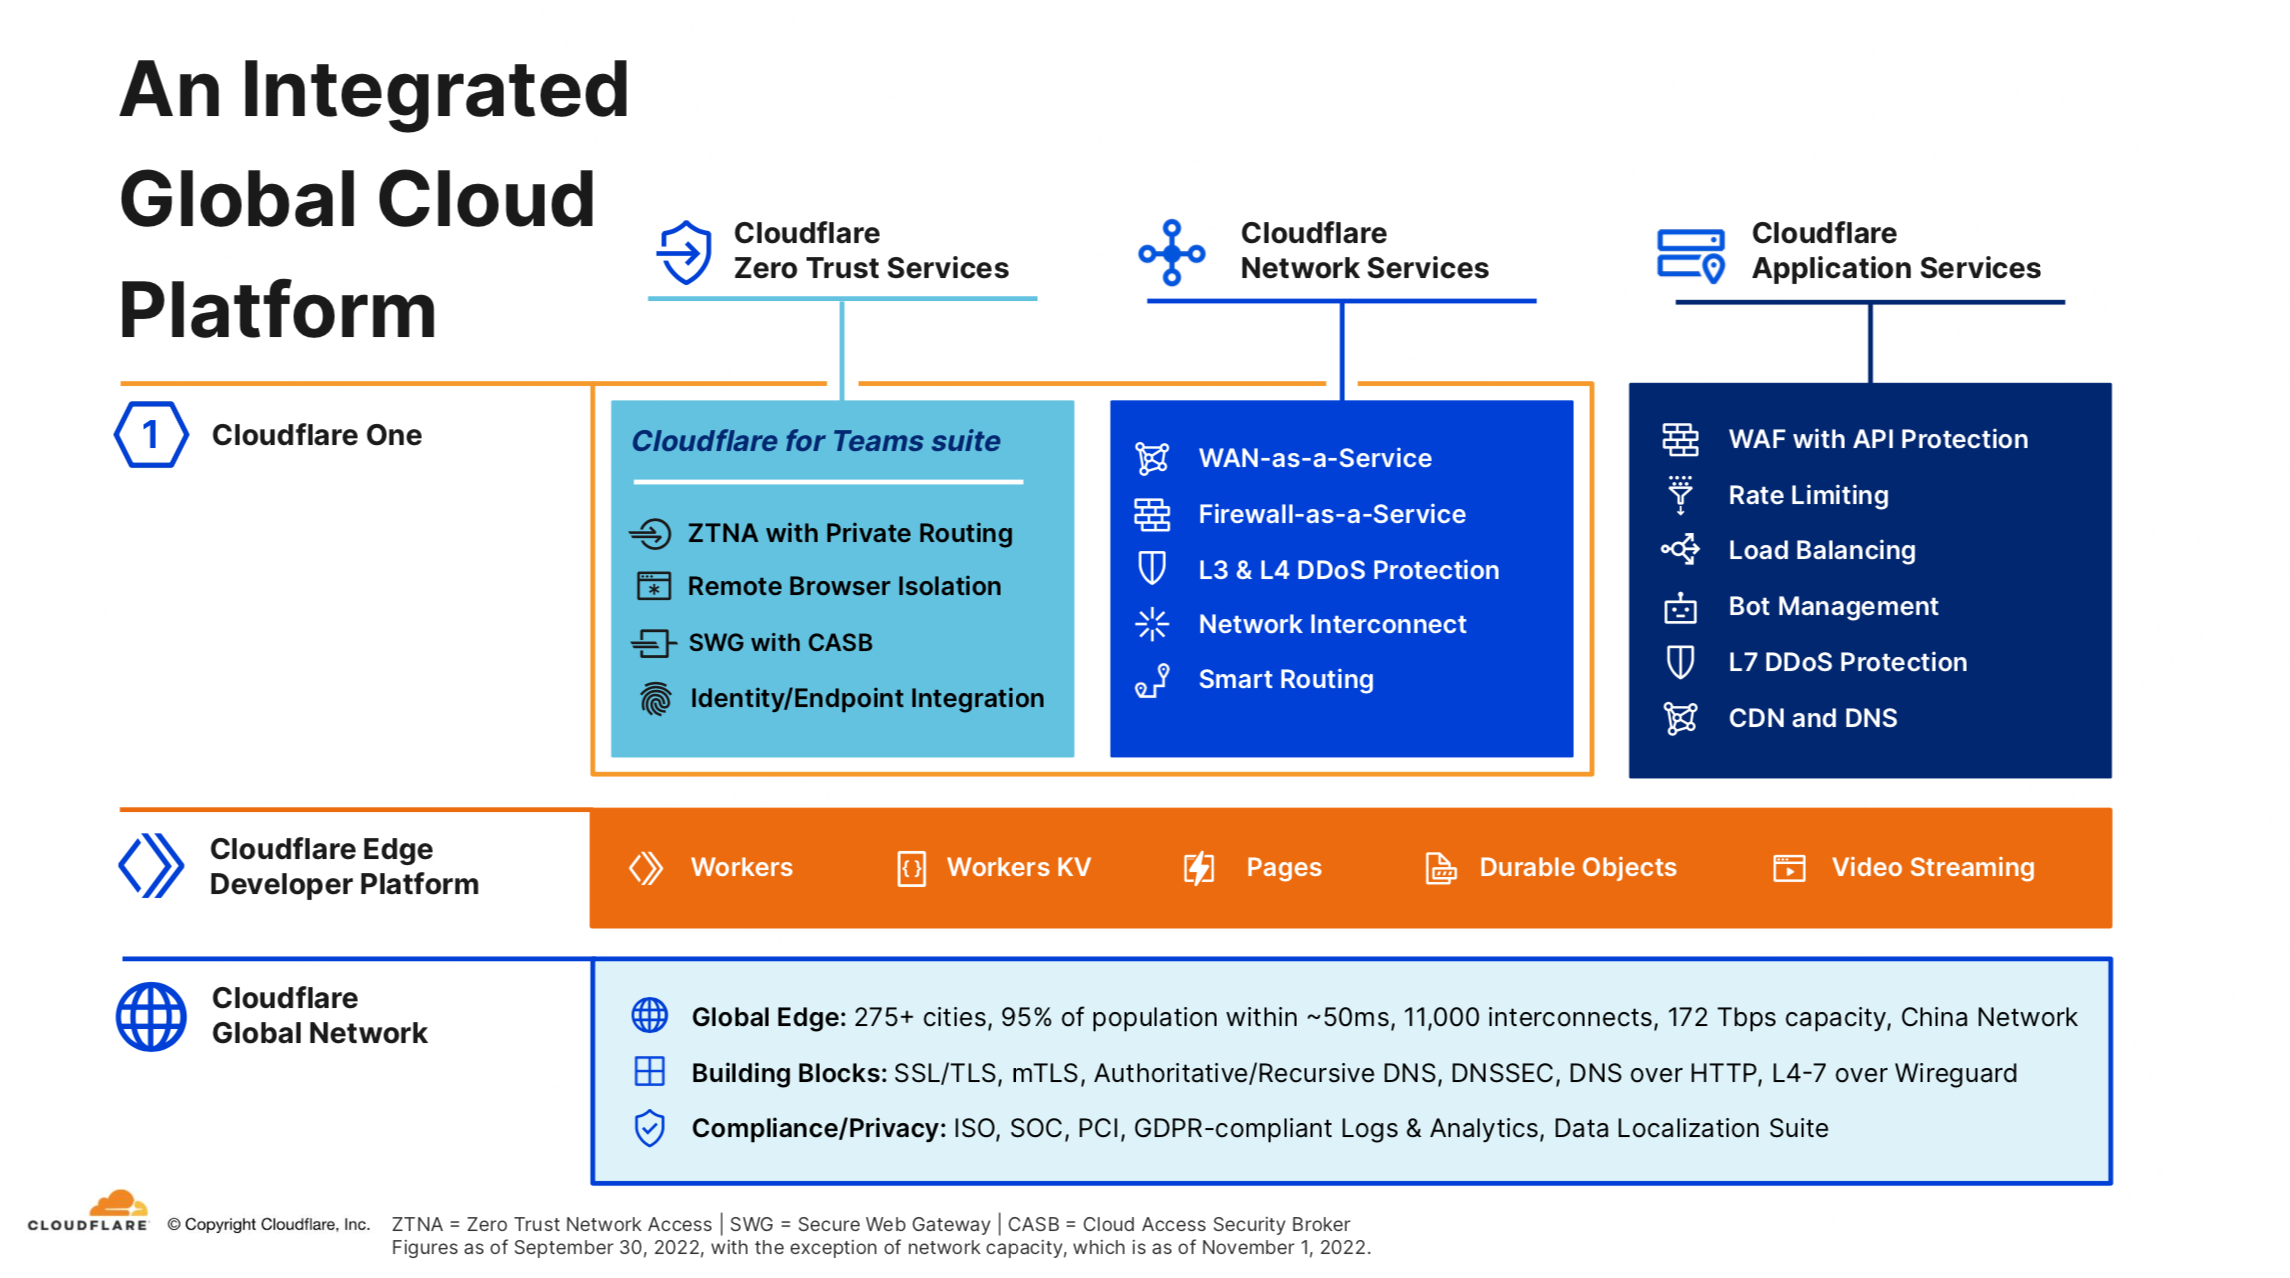Click the Global Network globe icon

point(151,1016)
